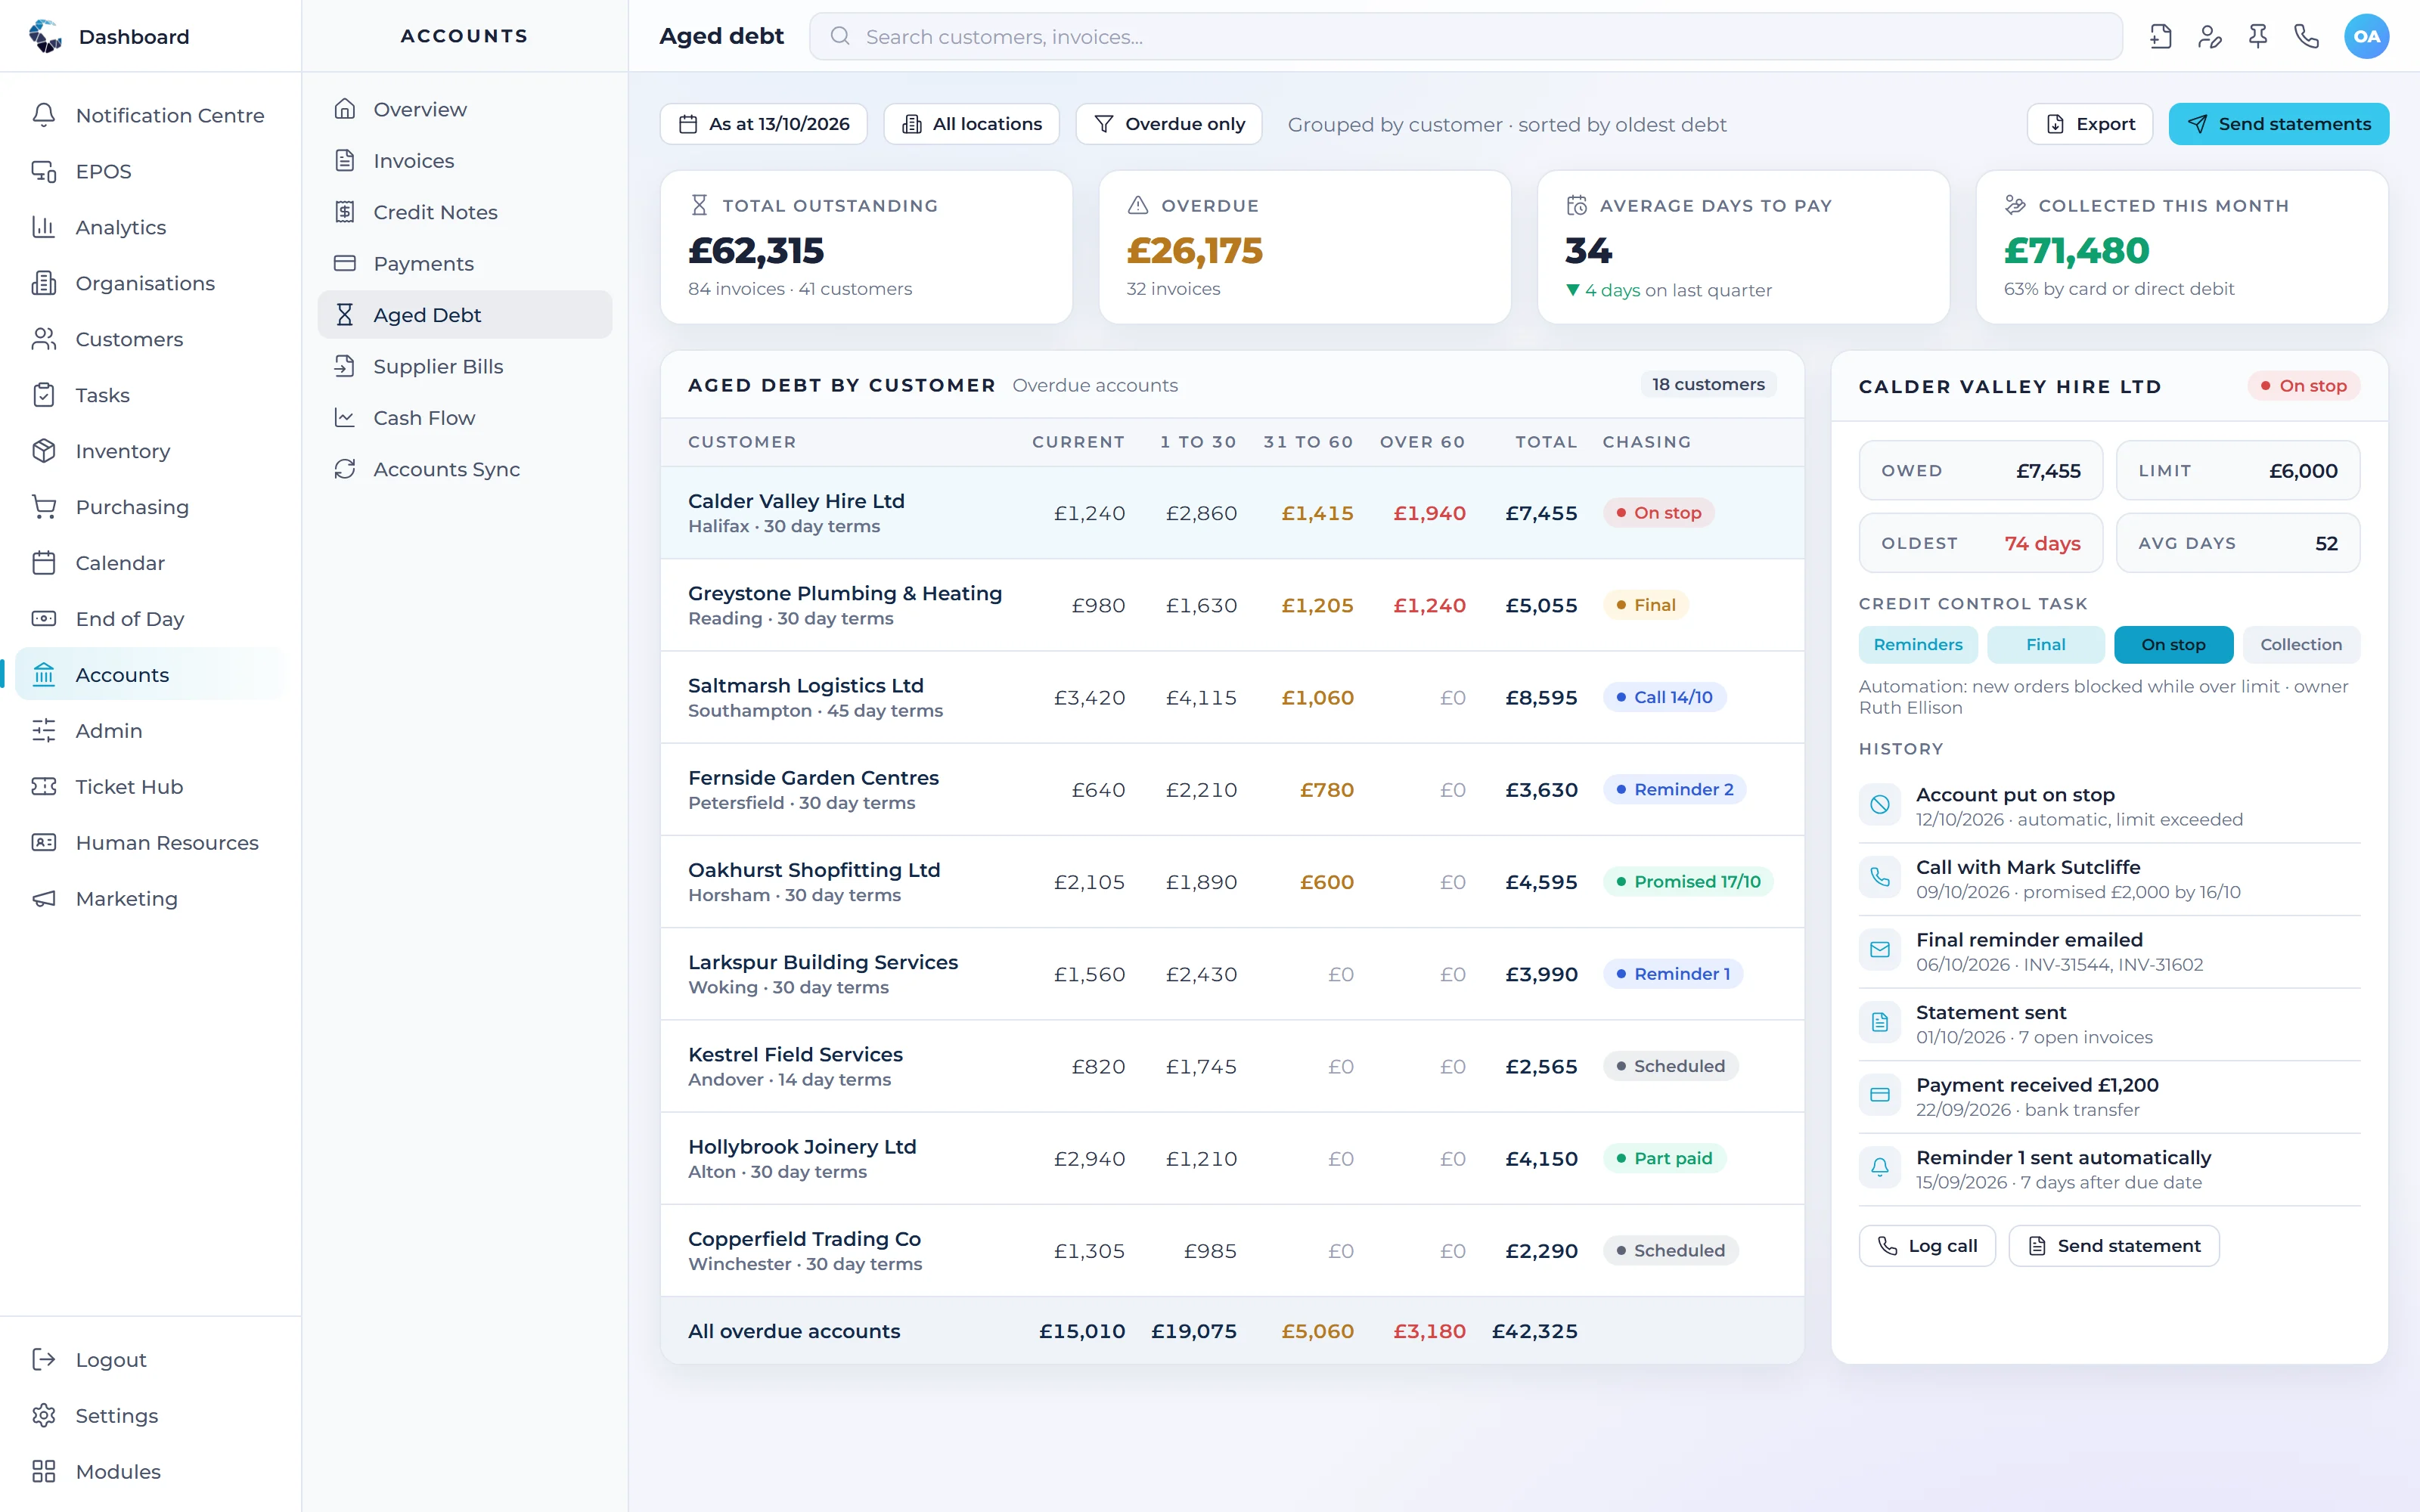
Task: Open the OA user avatar
Action: (2366, 37)
